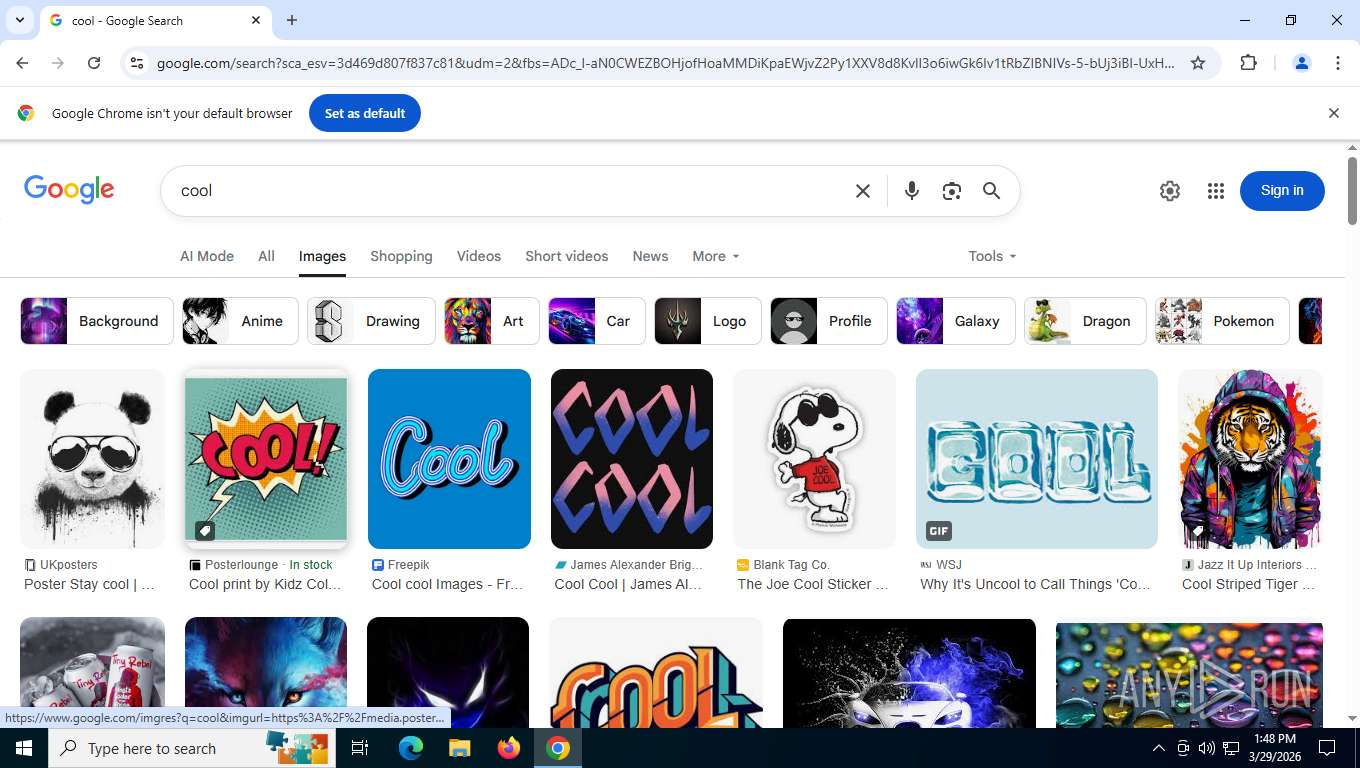Open a new tab
This screenshot has width=1360, height=768.
pos(292,20)
